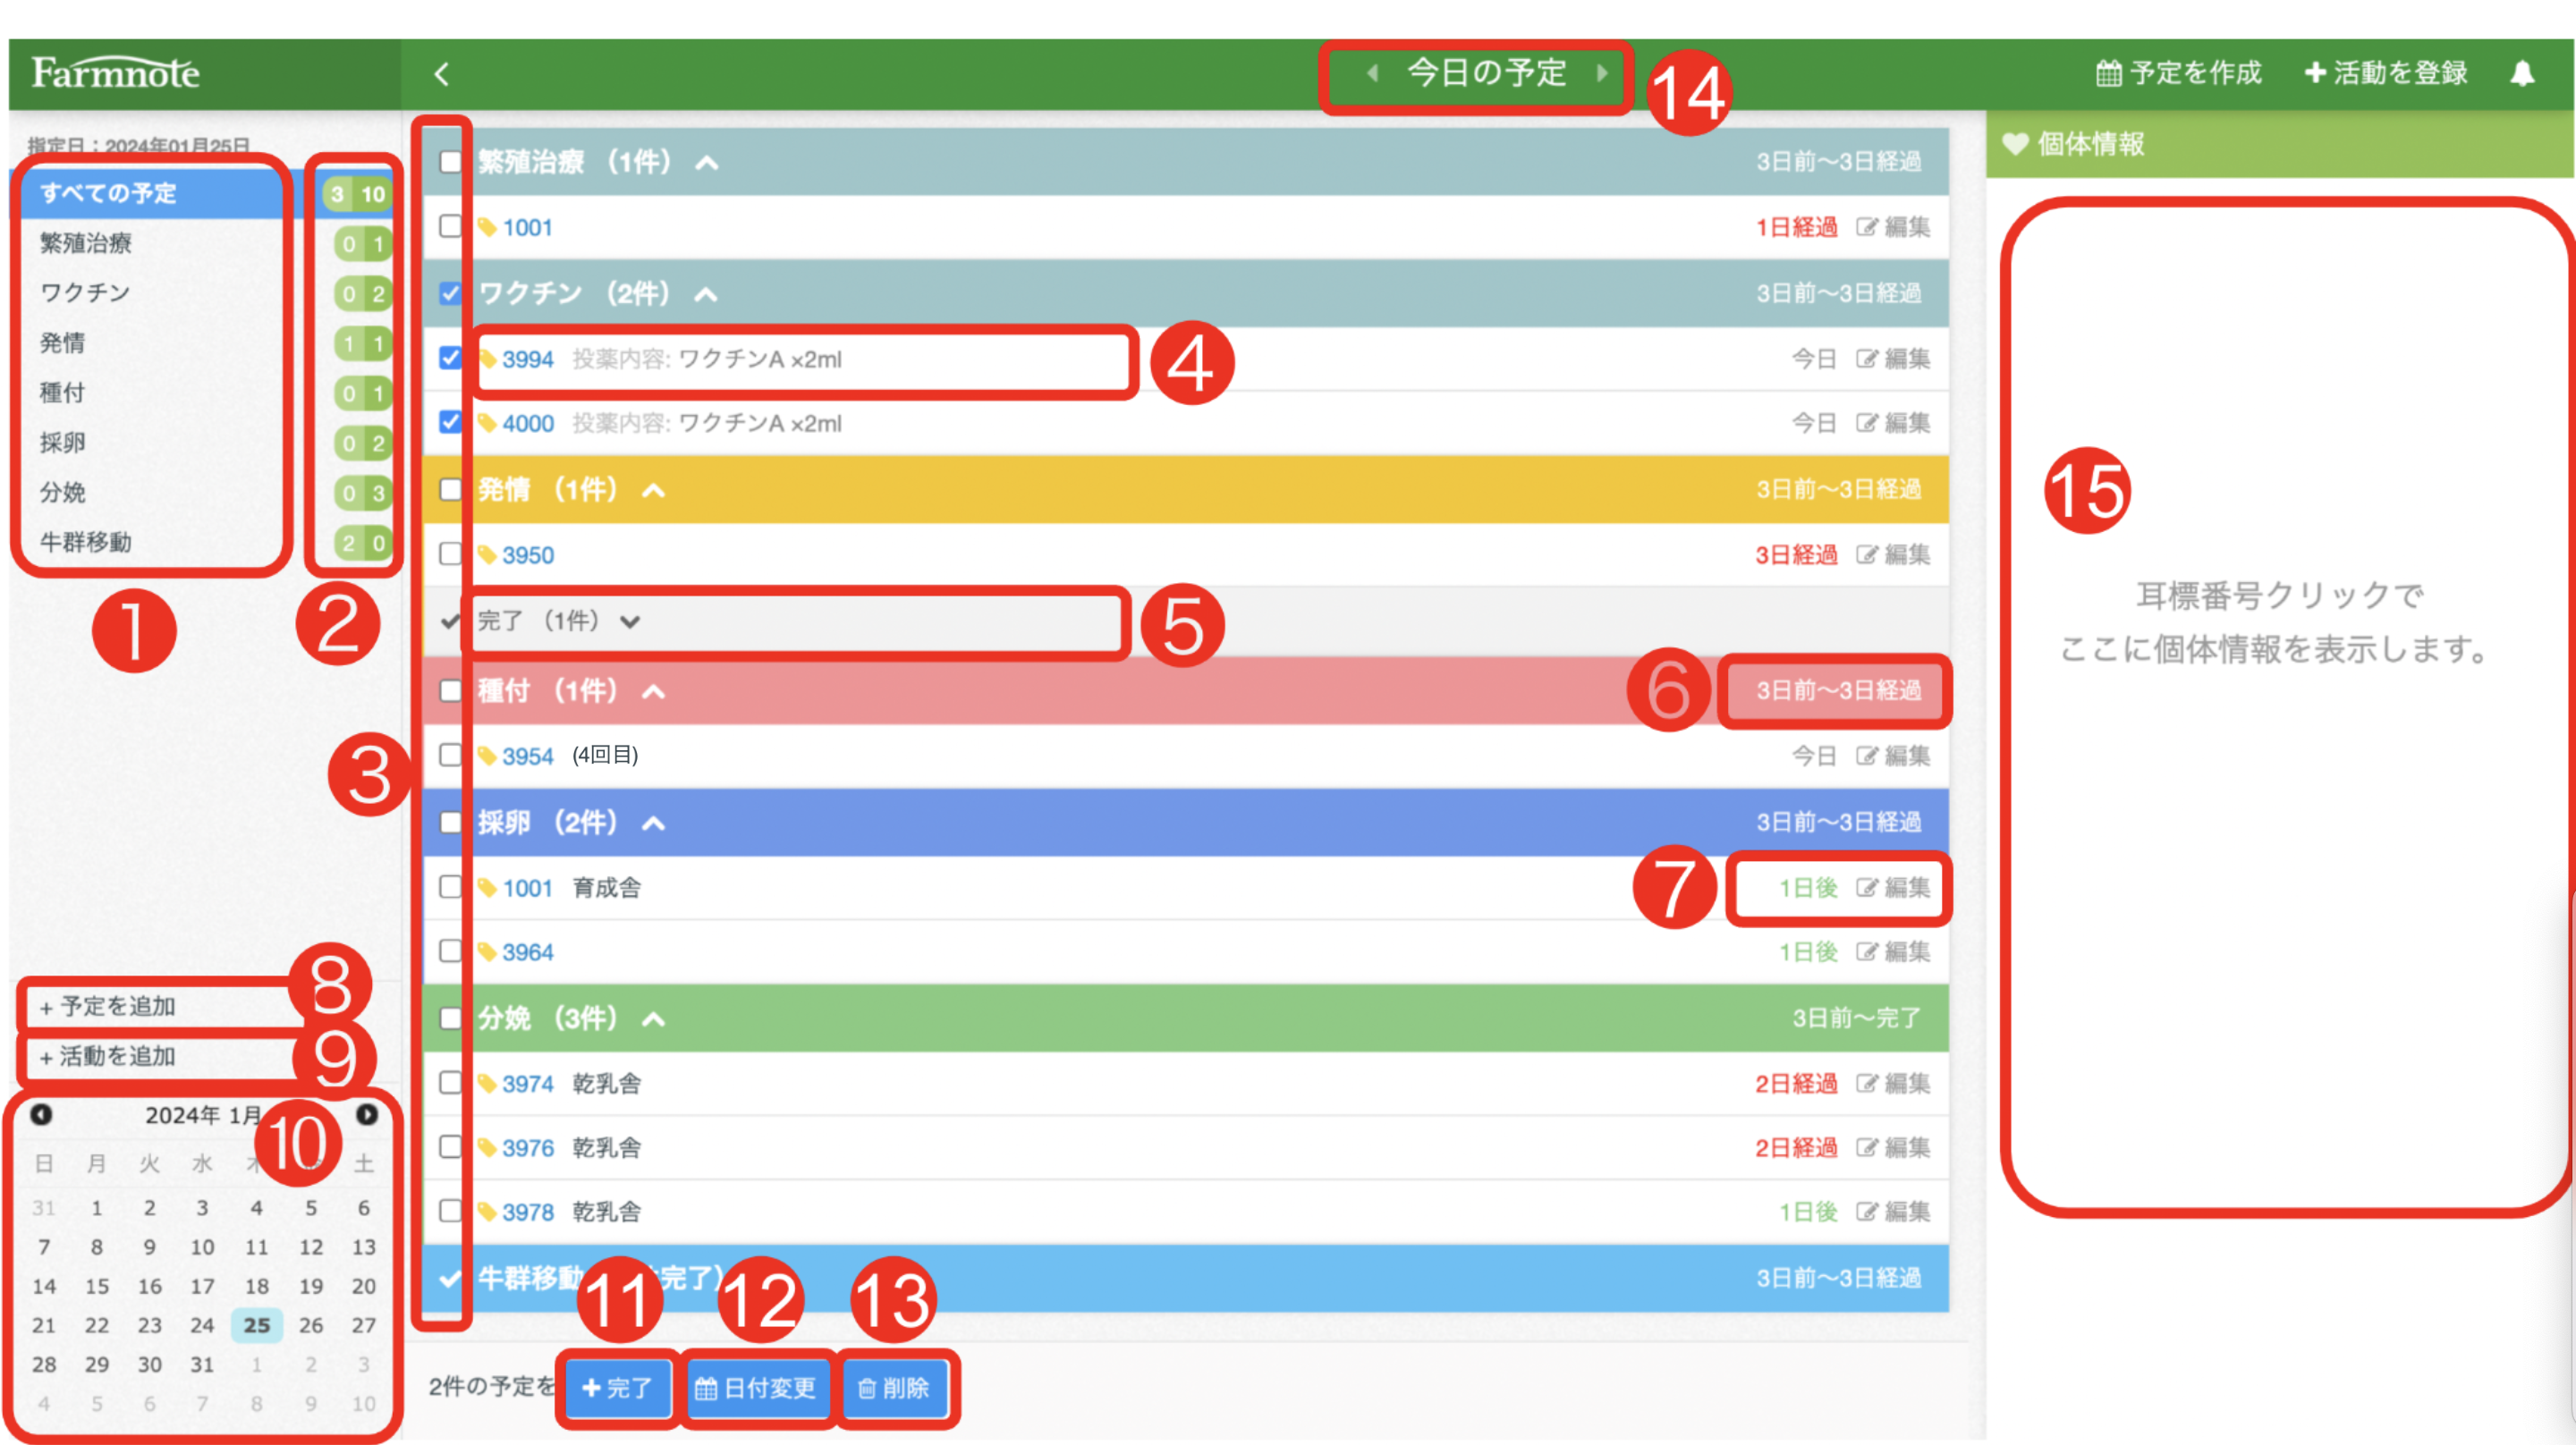Click tag icon next to 3964
The height and width of the screenshot is (1445, 2576).
[x=487, y=952]
